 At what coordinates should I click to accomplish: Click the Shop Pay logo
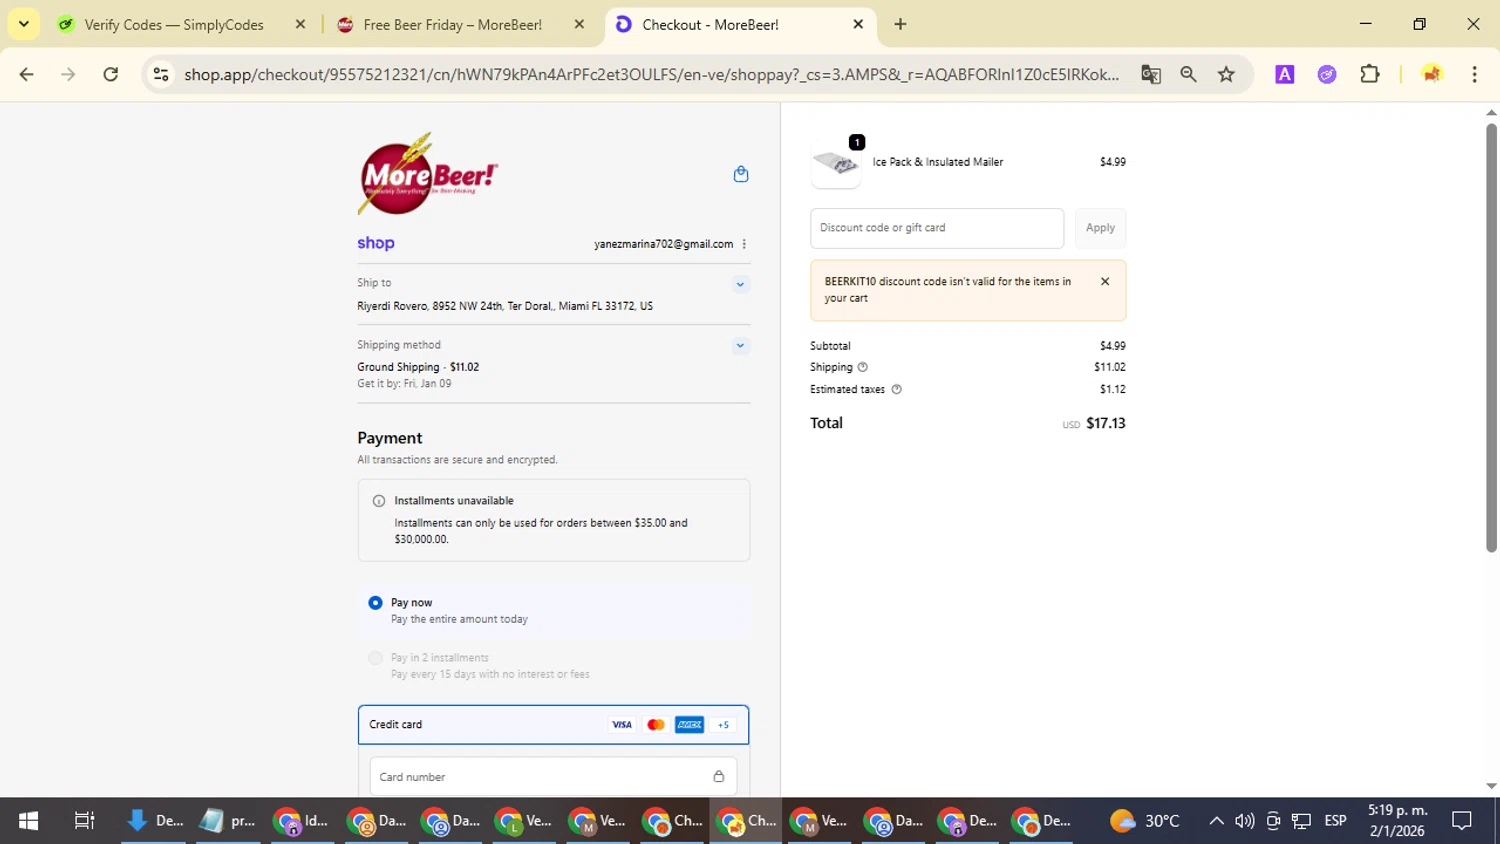click(376, 243)
